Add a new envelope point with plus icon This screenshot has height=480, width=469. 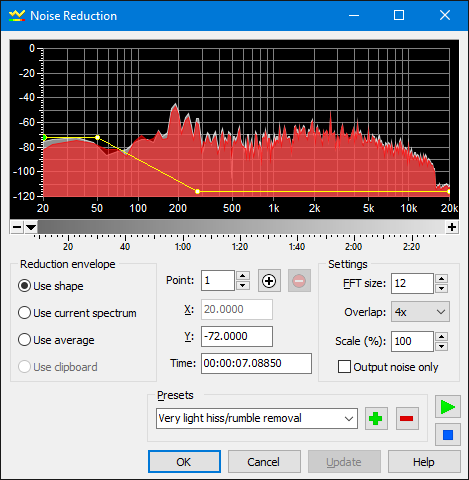[x=269, y=281]
